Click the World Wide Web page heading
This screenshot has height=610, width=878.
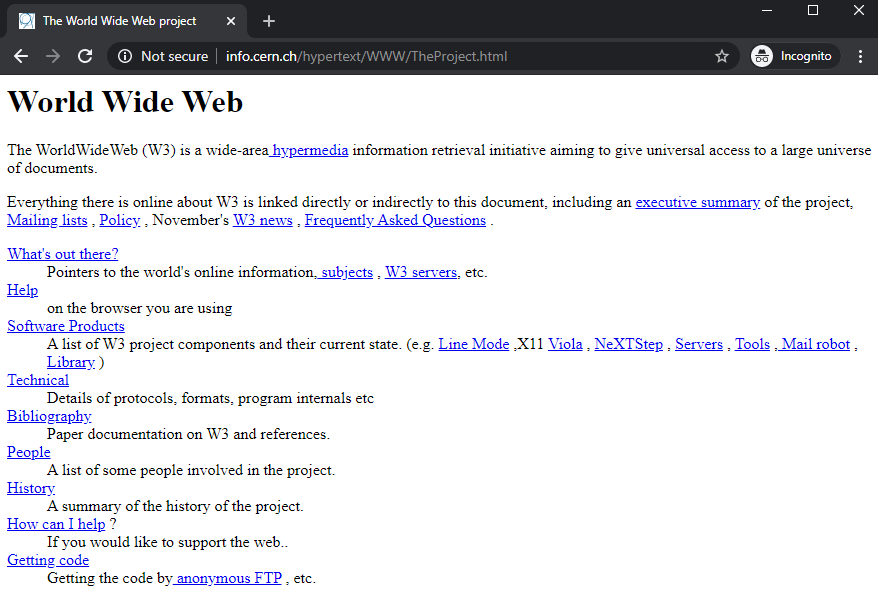tap(125, 102)
